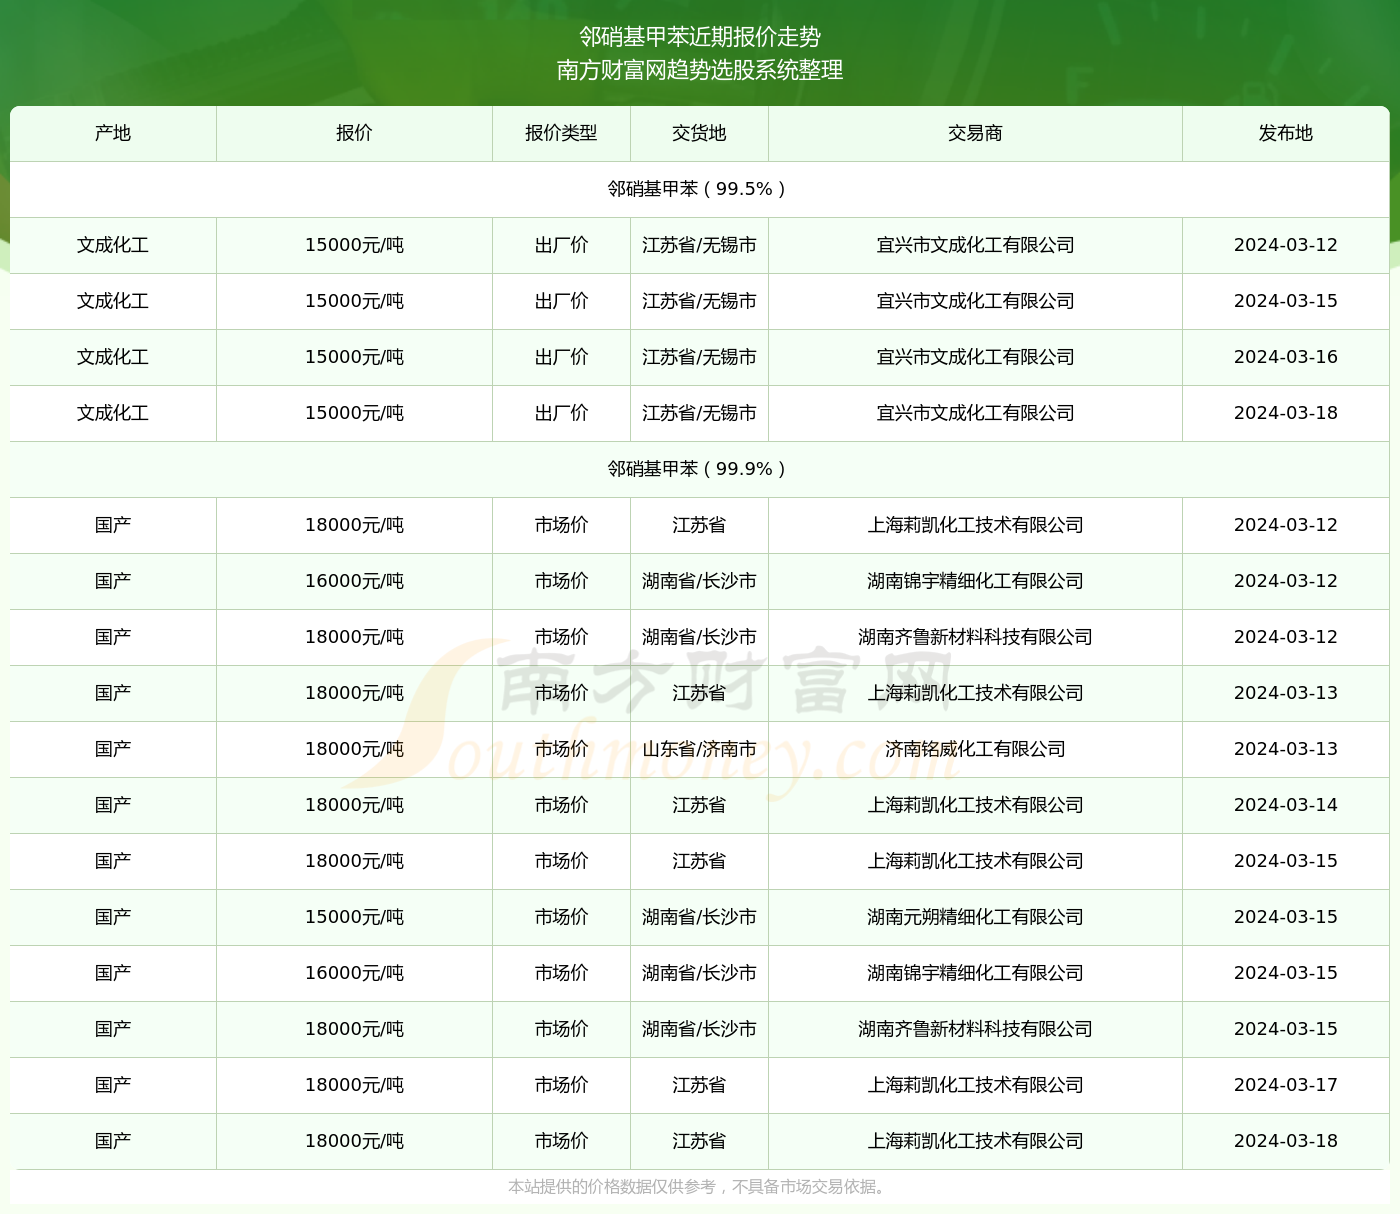Image resolution: width=1400 pixels, height=1214 pixels.
Task: Click 15000元/吨 in the 文成化工 2024-03-12 row
Action: point(354,245)
